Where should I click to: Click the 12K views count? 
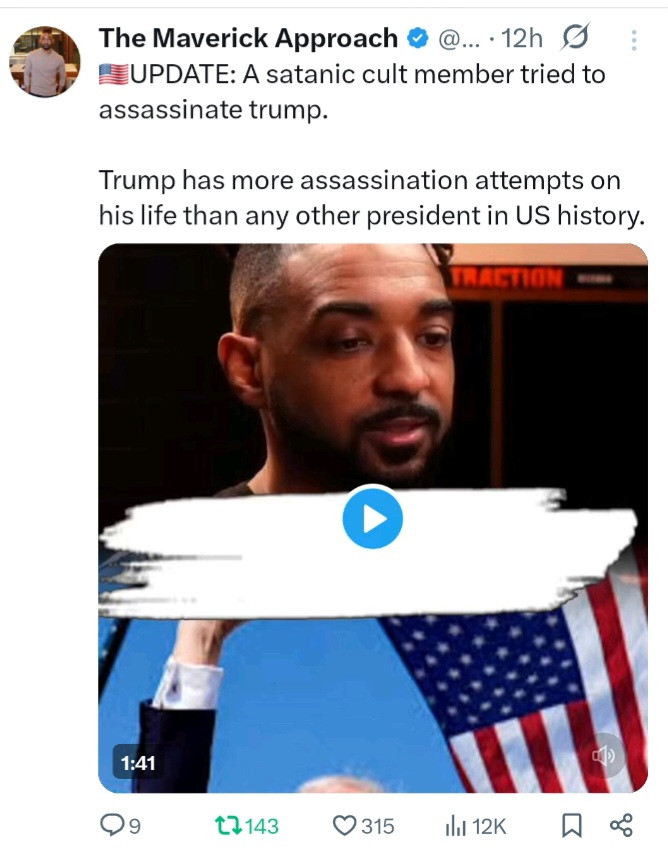[x=489, y=826]
